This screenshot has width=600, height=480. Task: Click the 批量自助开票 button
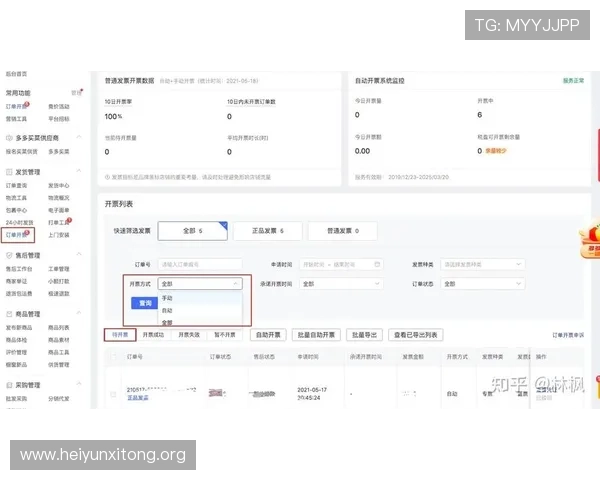[316, 335]
